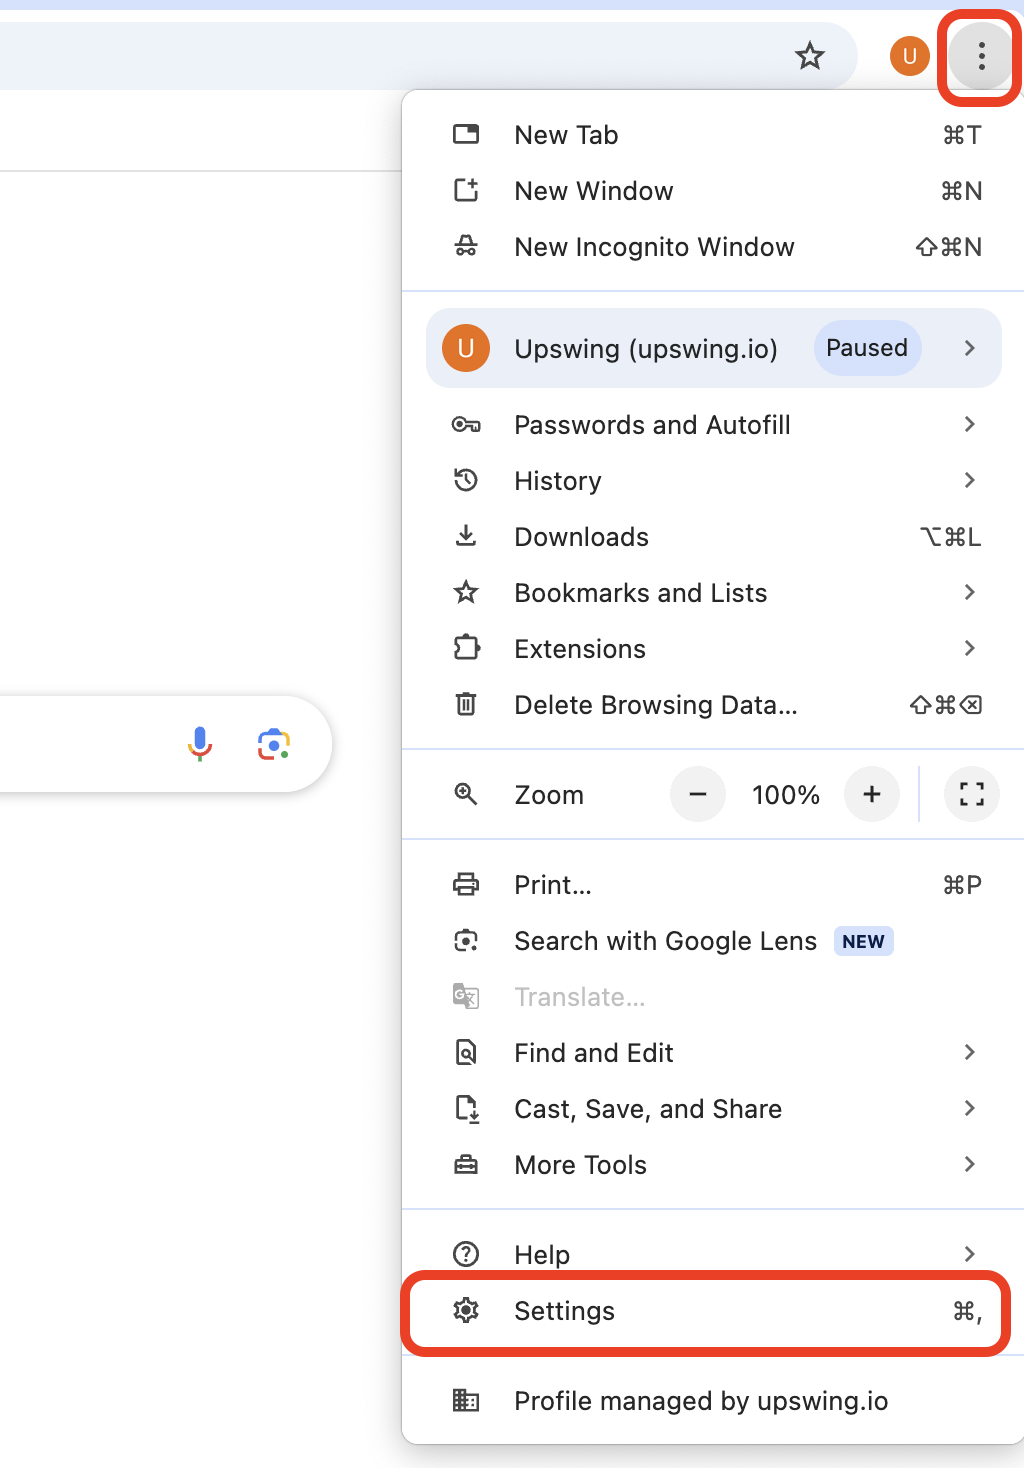Click the Zoom magnifier icon
The image size is (1024, 1468).
tap(466, 794)
